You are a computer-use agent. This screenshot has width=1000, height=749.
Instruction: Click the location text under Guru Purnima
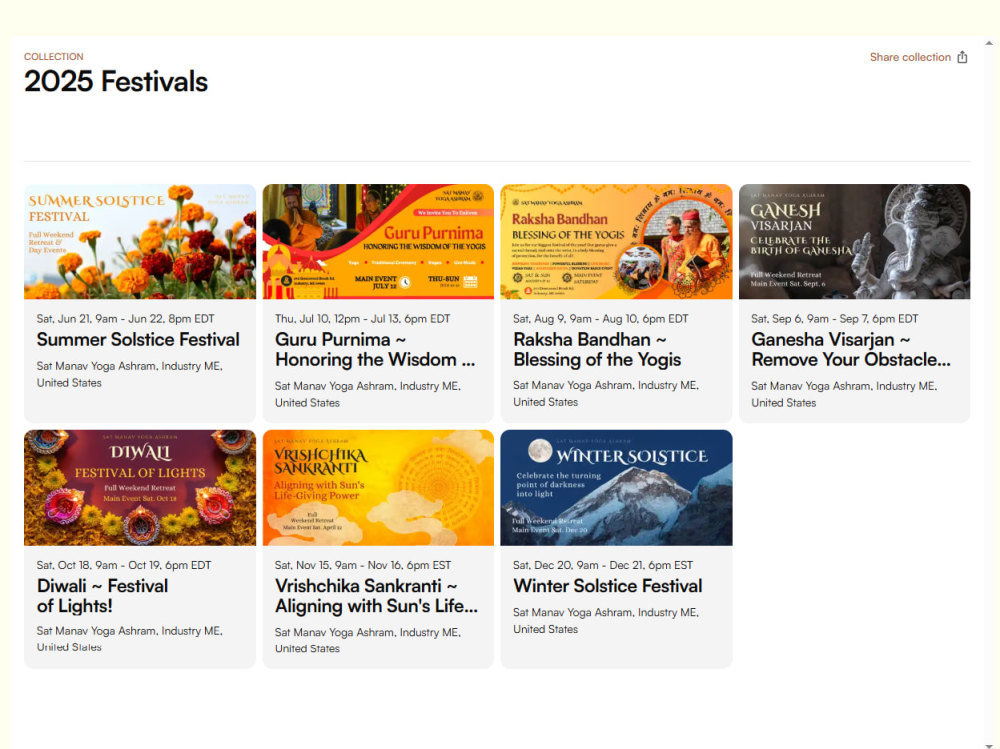click(x=368, y=394)
